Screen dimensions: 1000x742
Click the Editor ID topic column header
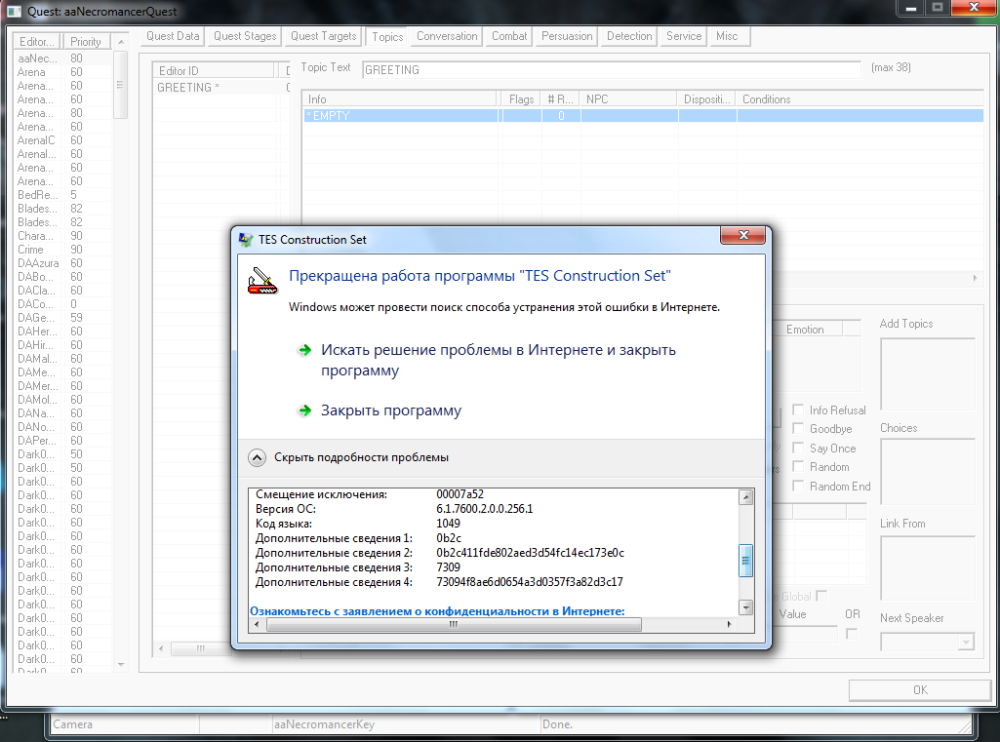214,71
